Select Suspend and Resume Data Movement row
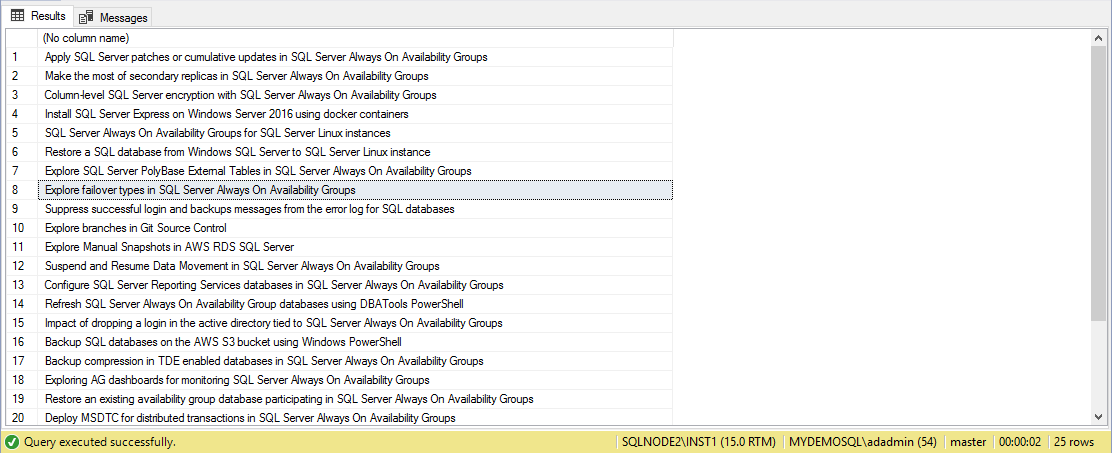 coord(355,267)
